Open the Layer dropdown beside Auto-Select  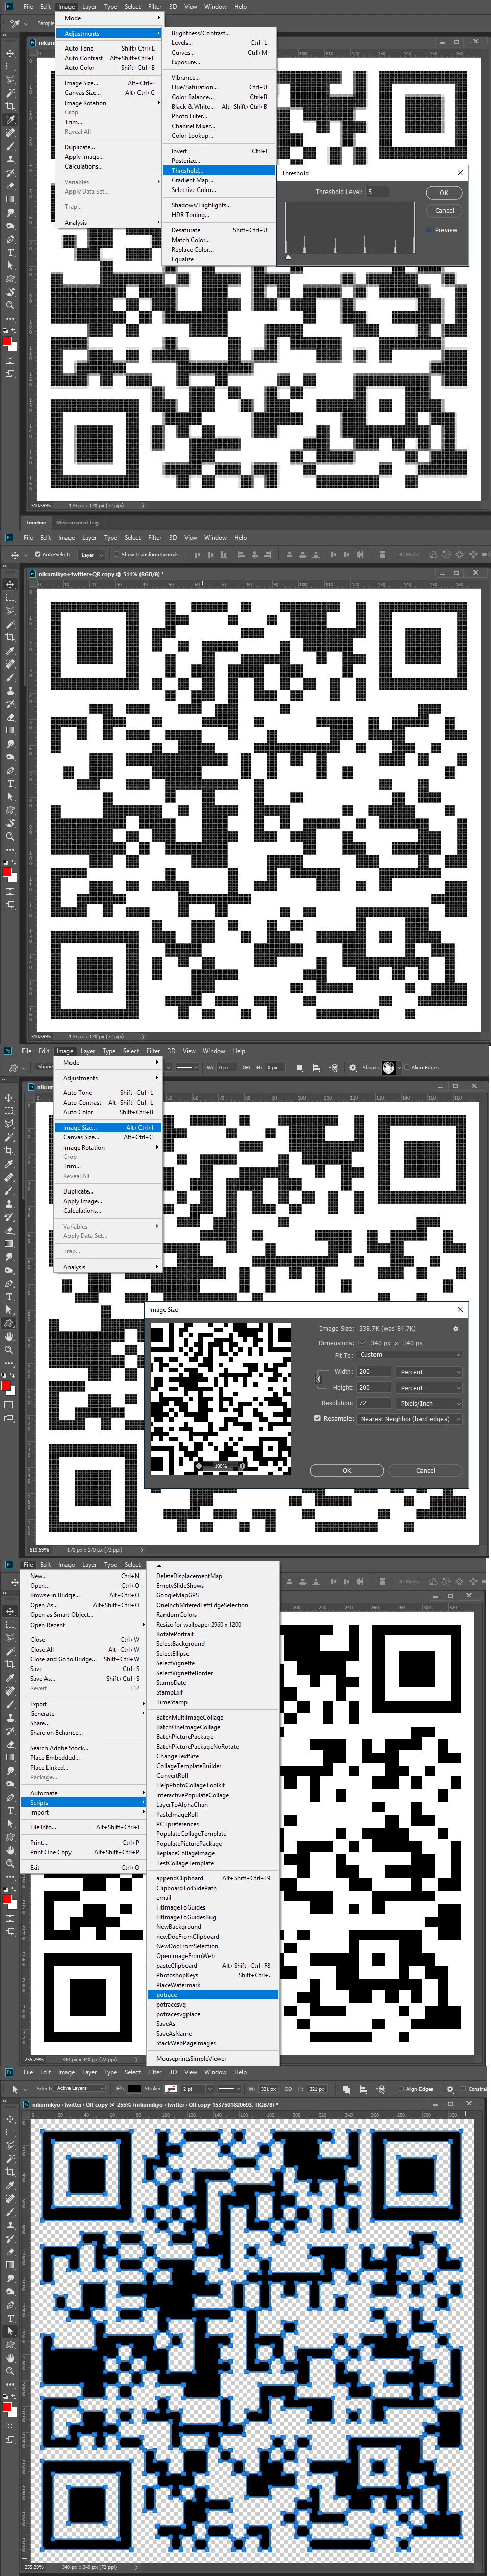point(91,554)
